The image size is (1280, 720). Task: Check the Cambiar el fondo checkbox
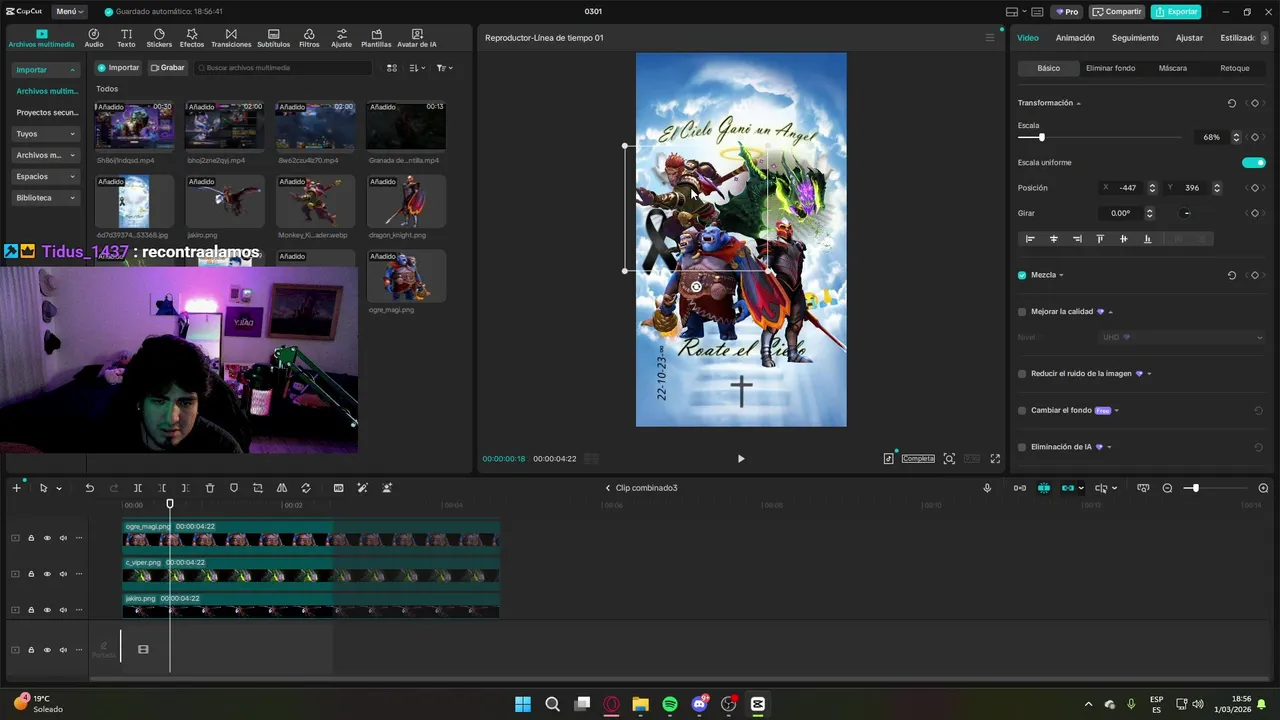coord(1022,410)
